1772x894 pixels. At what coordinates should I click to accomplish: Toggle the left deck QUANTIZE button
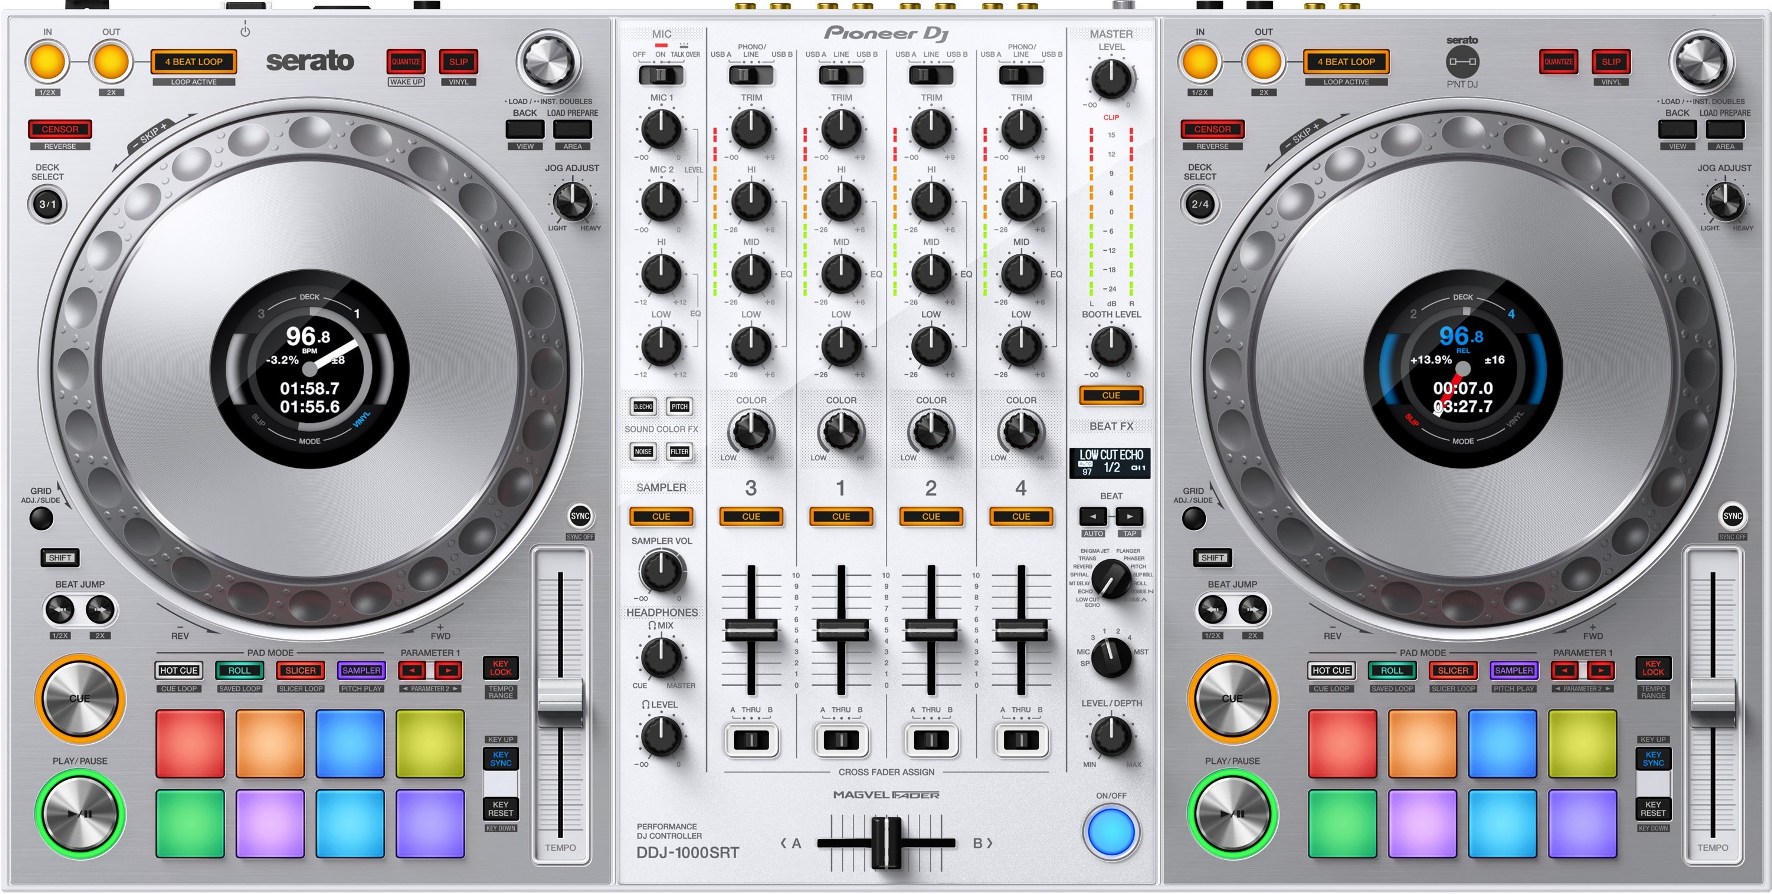point(406,62)
